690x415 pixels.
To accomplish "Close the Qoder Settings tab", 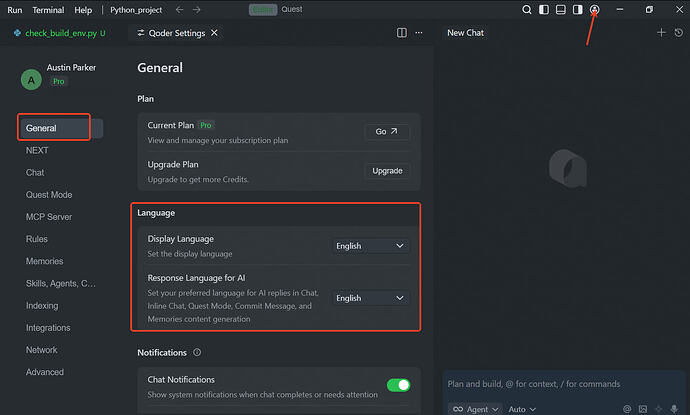I will pos(214,33).
